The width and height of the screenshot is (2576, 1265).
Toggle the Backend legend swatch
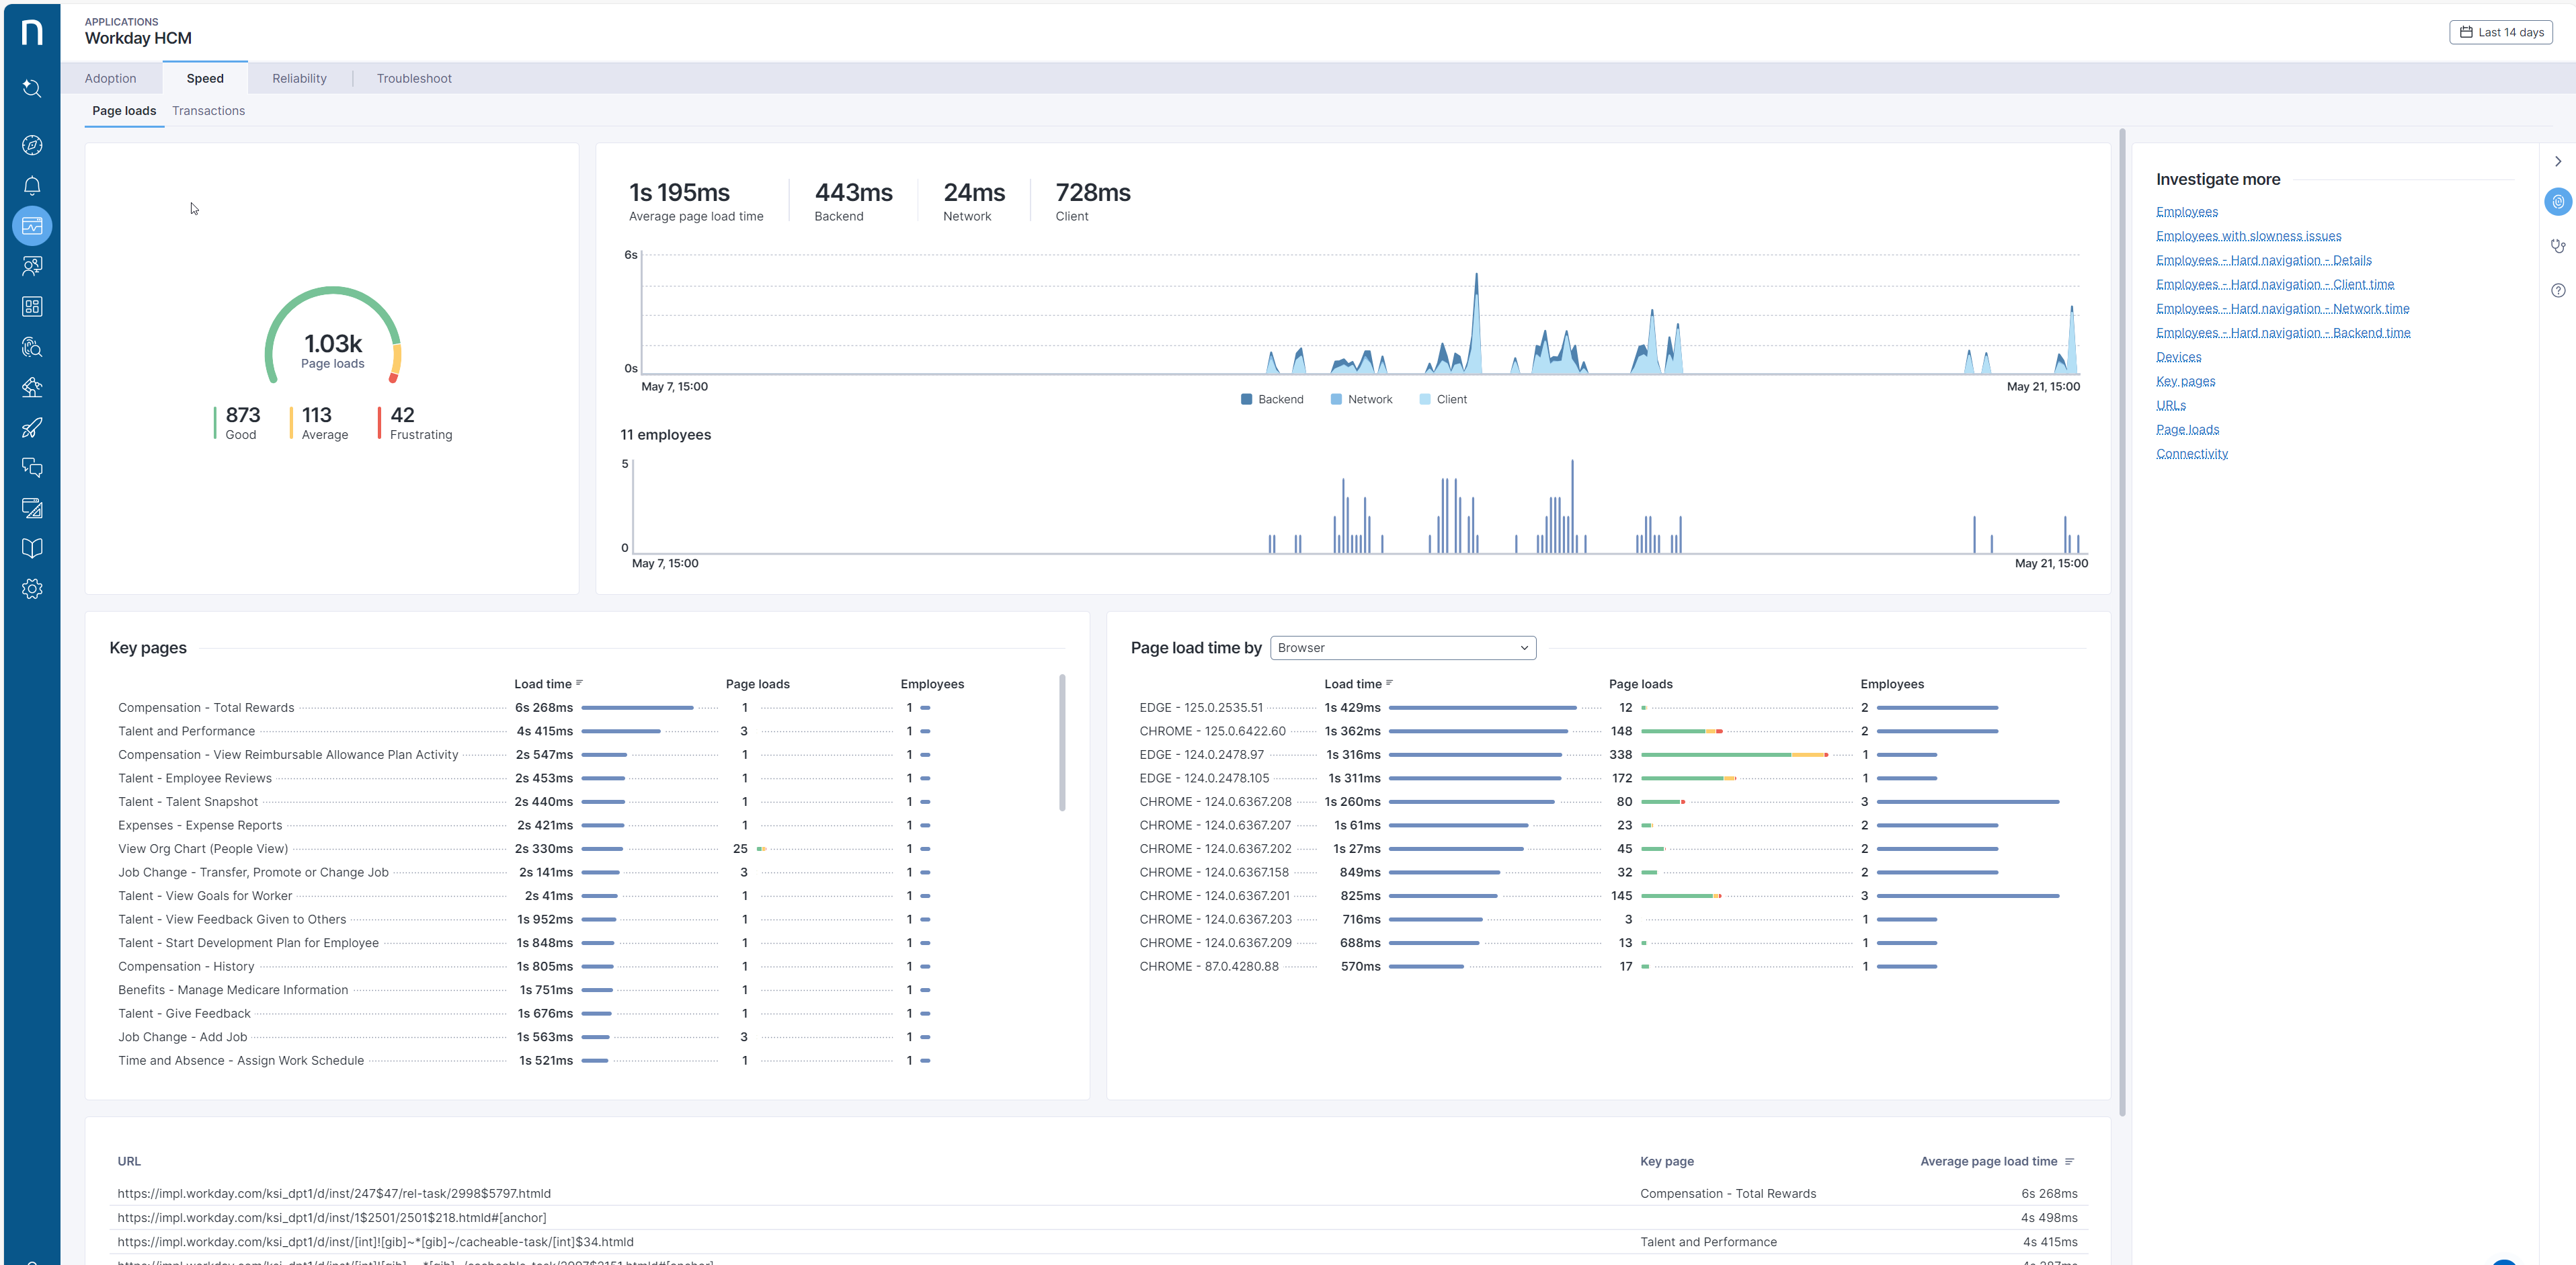pos(1246,399)
